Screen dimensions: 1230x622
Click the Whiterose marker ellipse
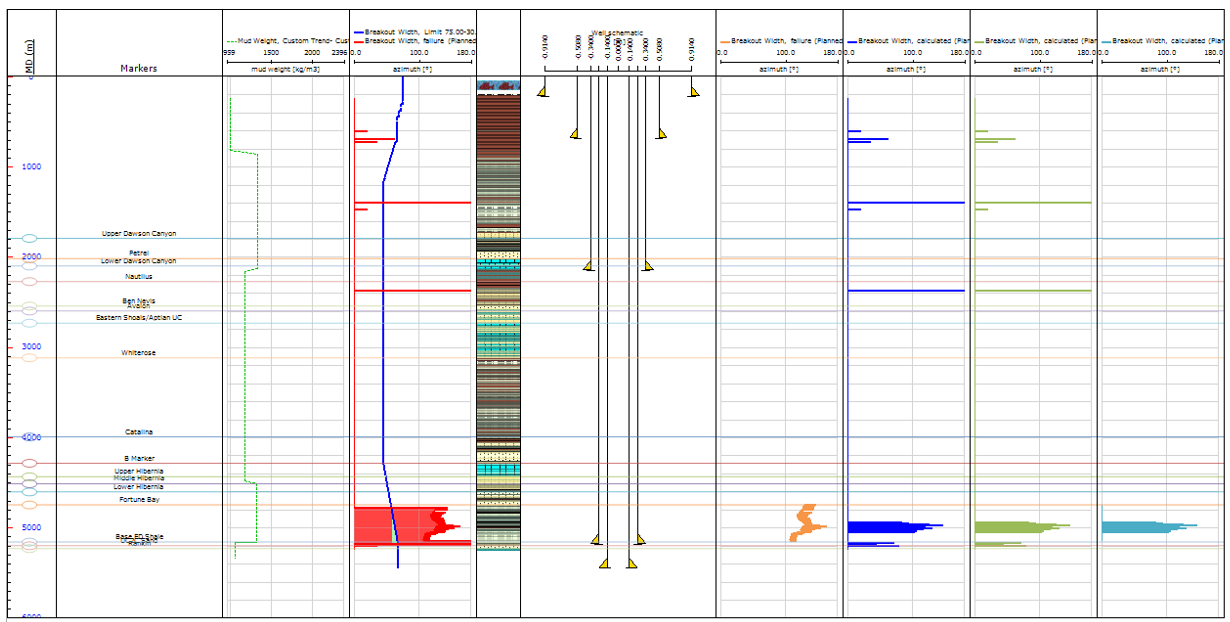point(29,357)
